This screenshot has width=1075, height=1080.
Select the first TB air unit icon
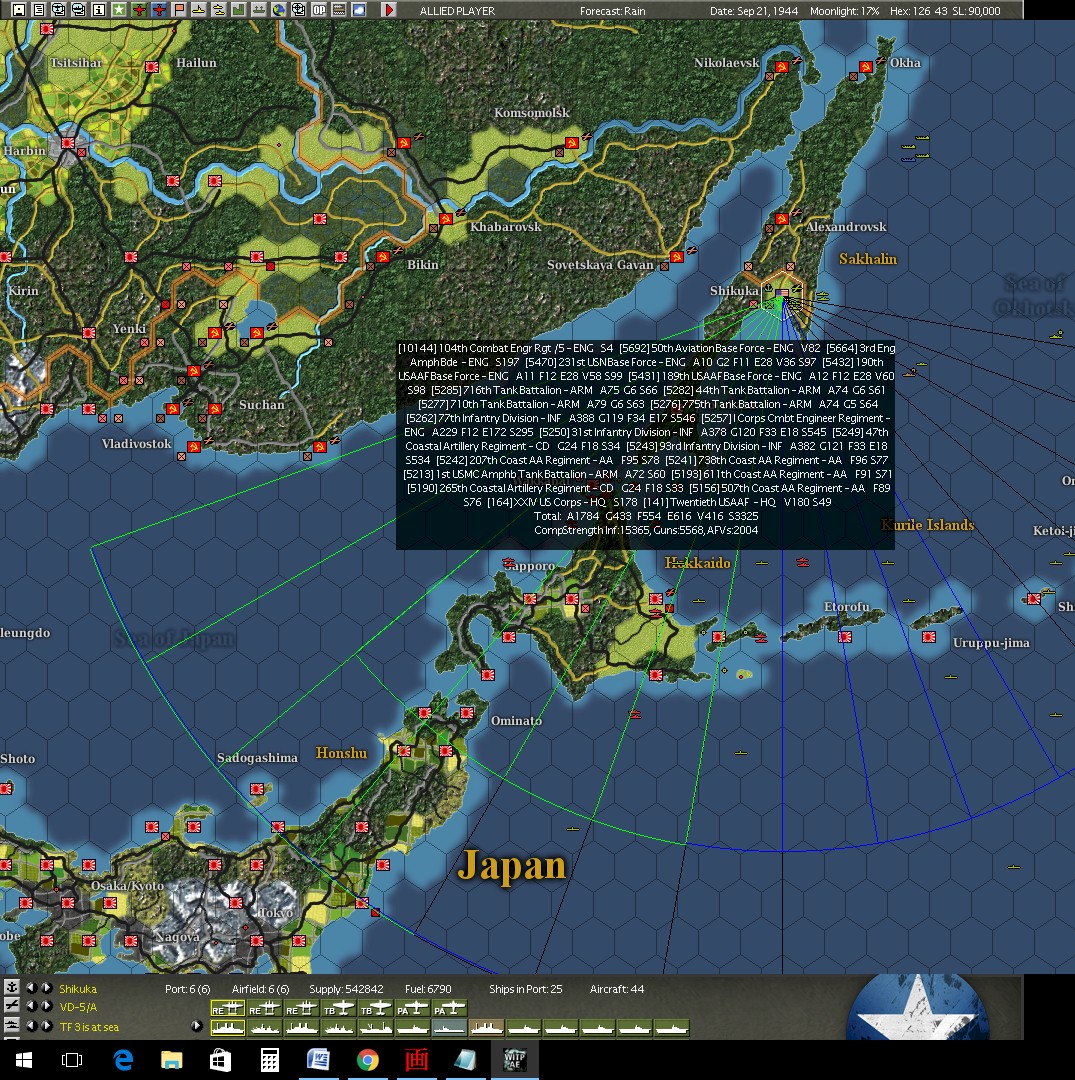click(339, 1008)
